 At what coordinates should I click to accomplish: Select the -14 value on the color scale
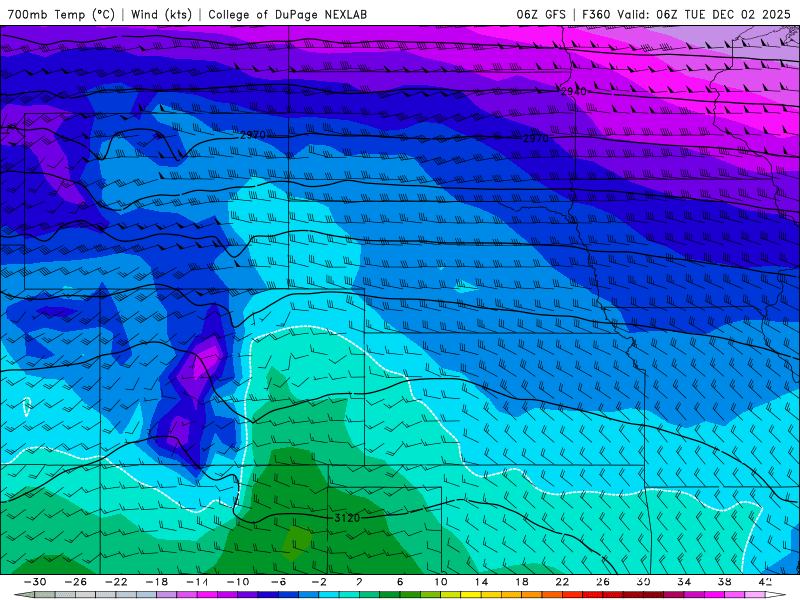pos(197,582)
